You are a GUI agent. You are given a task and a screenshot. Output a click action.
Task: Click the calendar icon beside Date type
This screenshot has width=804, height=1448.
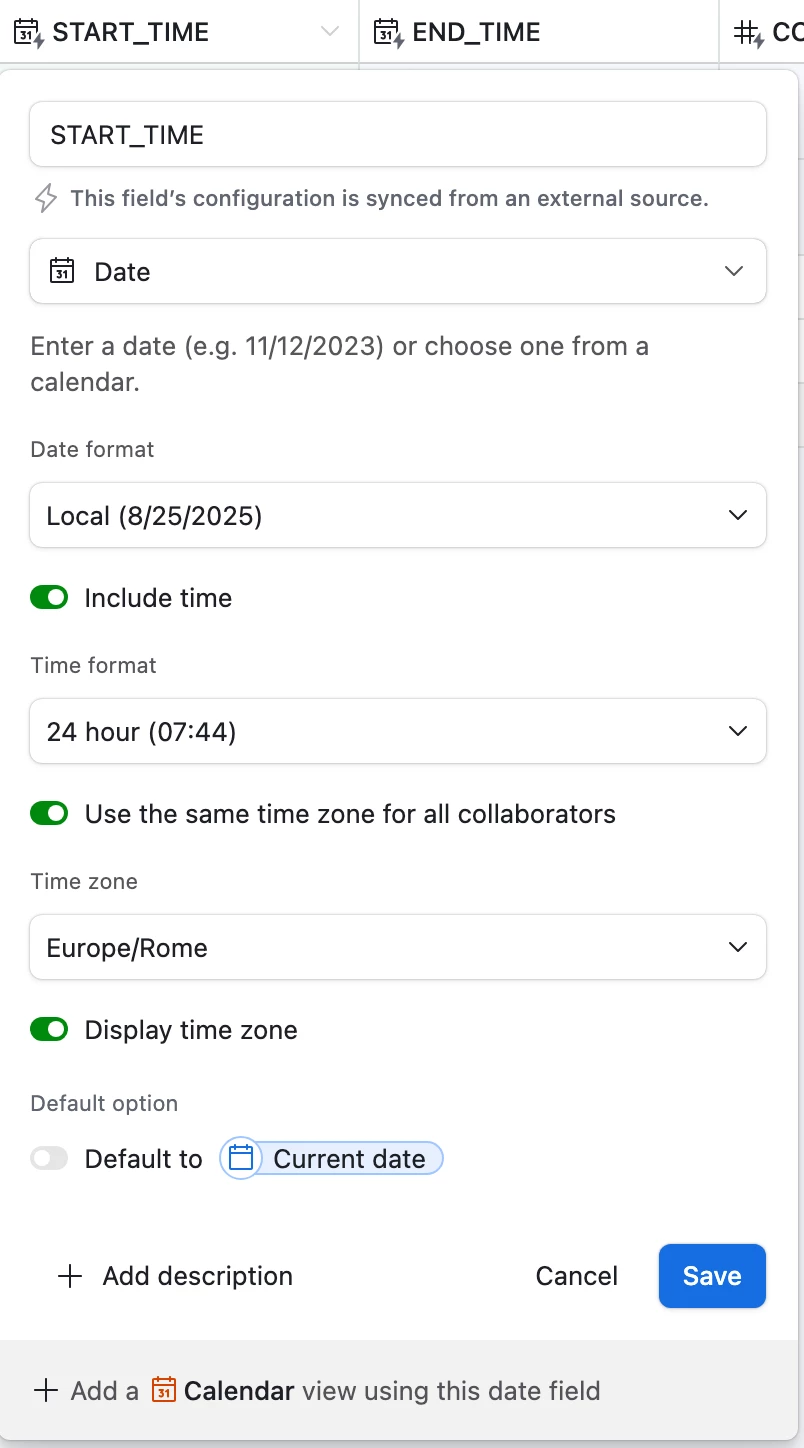62,272
